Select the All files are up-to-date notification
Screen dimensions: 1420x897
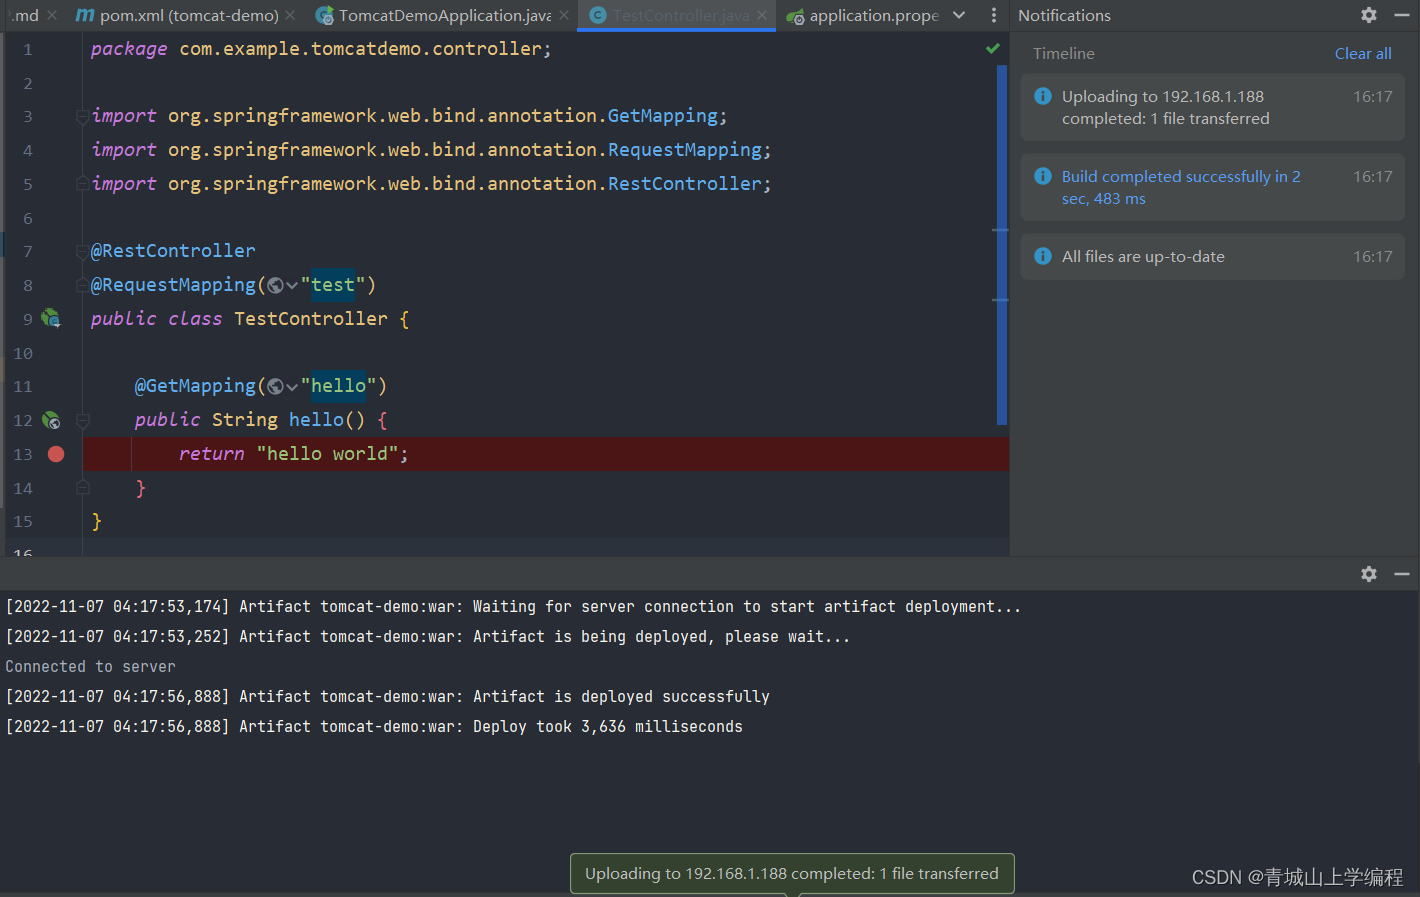tap(1212, 257)
